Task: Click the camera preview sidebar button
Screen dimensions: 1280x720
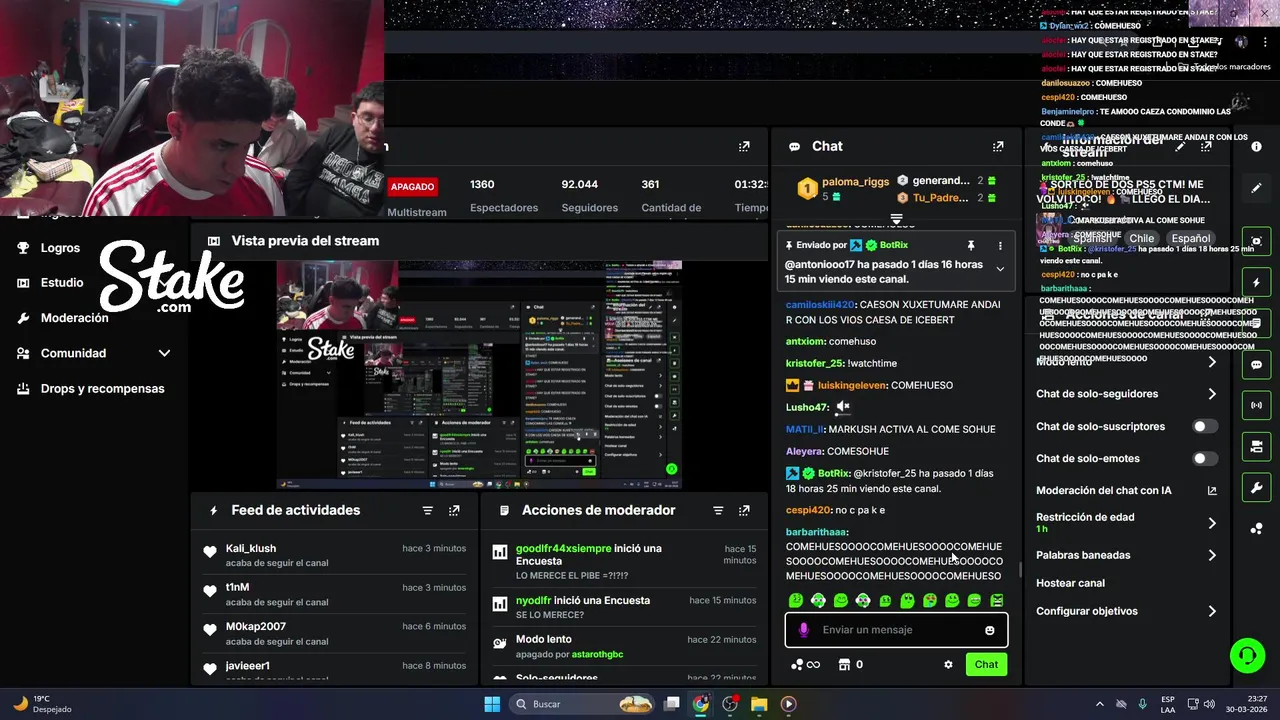Action: (1257, 241)
